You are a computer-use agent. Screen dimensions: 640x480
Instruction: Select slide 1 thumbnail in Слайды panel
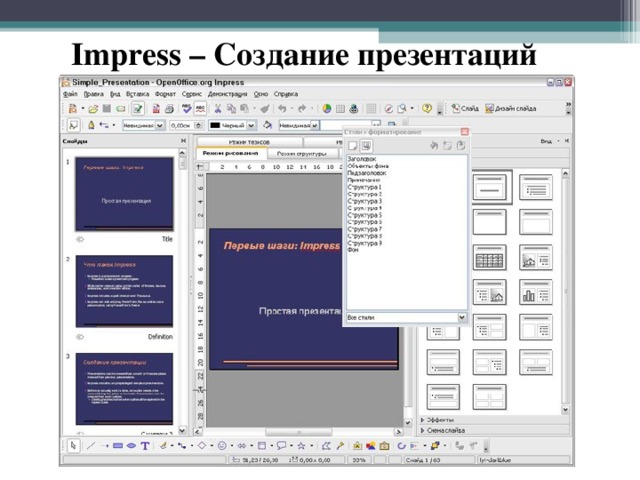pyautogui.click(x=124, y=193)
